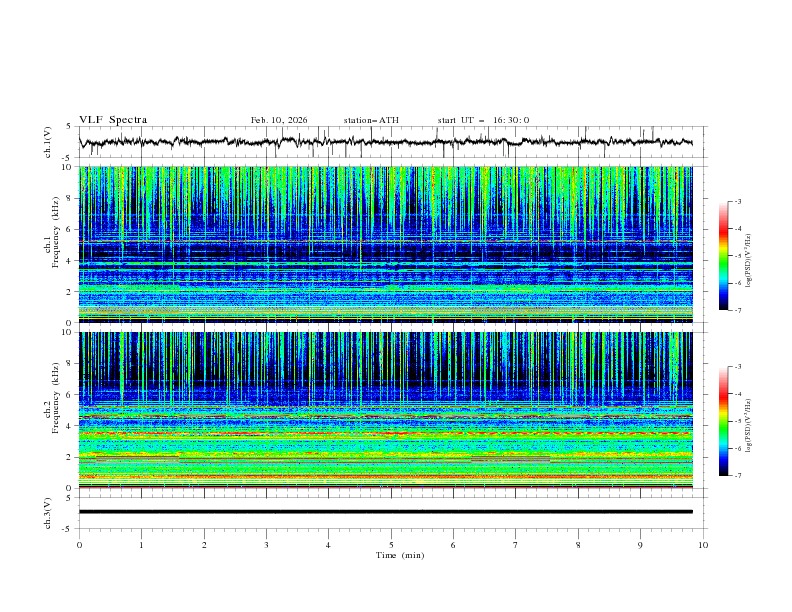
Task: Click time axis tick label '10'
Action: (x=703, y=545)
